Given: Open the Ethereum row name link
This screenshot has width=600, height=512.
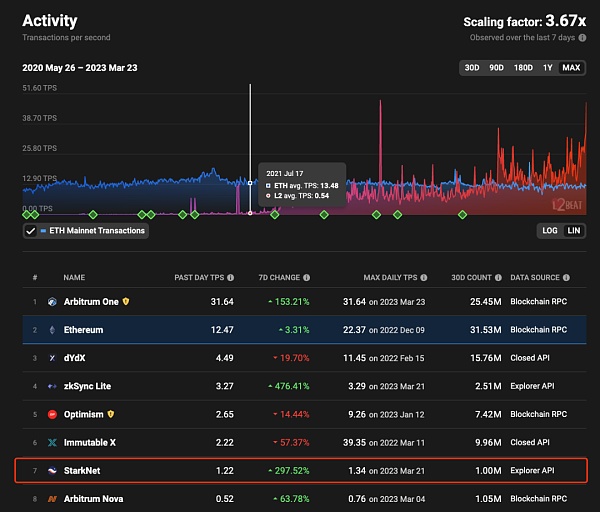Looking at the screenshot, I should click(83, 329).
